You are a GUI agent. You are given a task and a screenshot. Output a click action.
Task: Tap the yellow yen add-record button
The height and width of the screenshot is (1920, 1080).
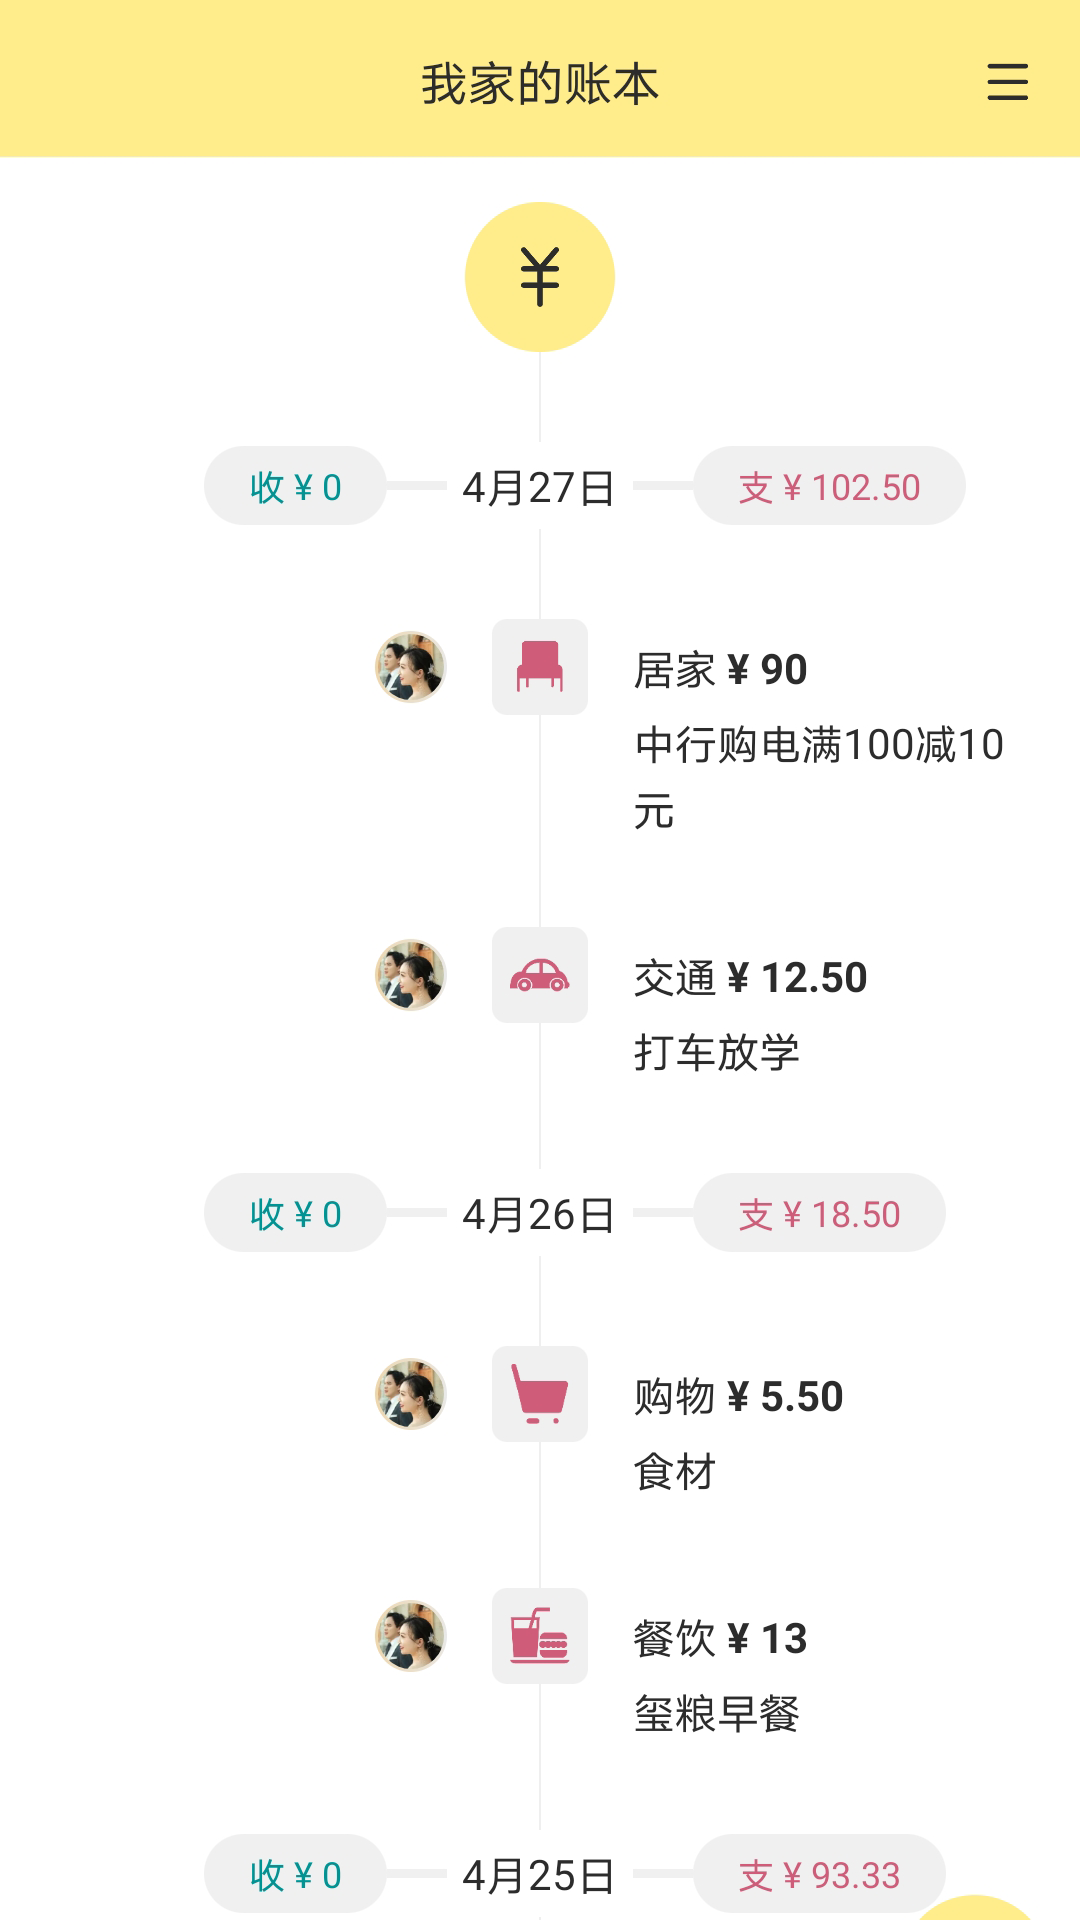(540, 277)
